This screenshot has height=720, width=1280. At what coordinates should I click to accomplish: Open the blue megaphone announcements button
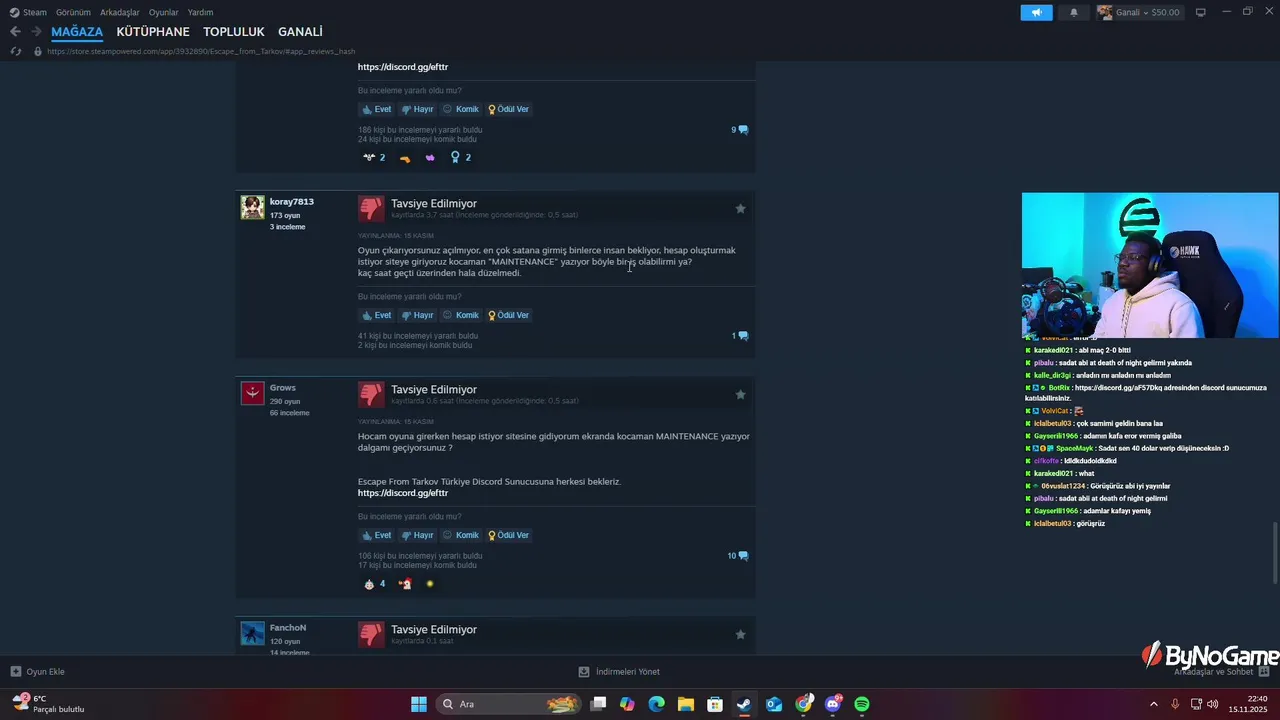(1036, 12)
